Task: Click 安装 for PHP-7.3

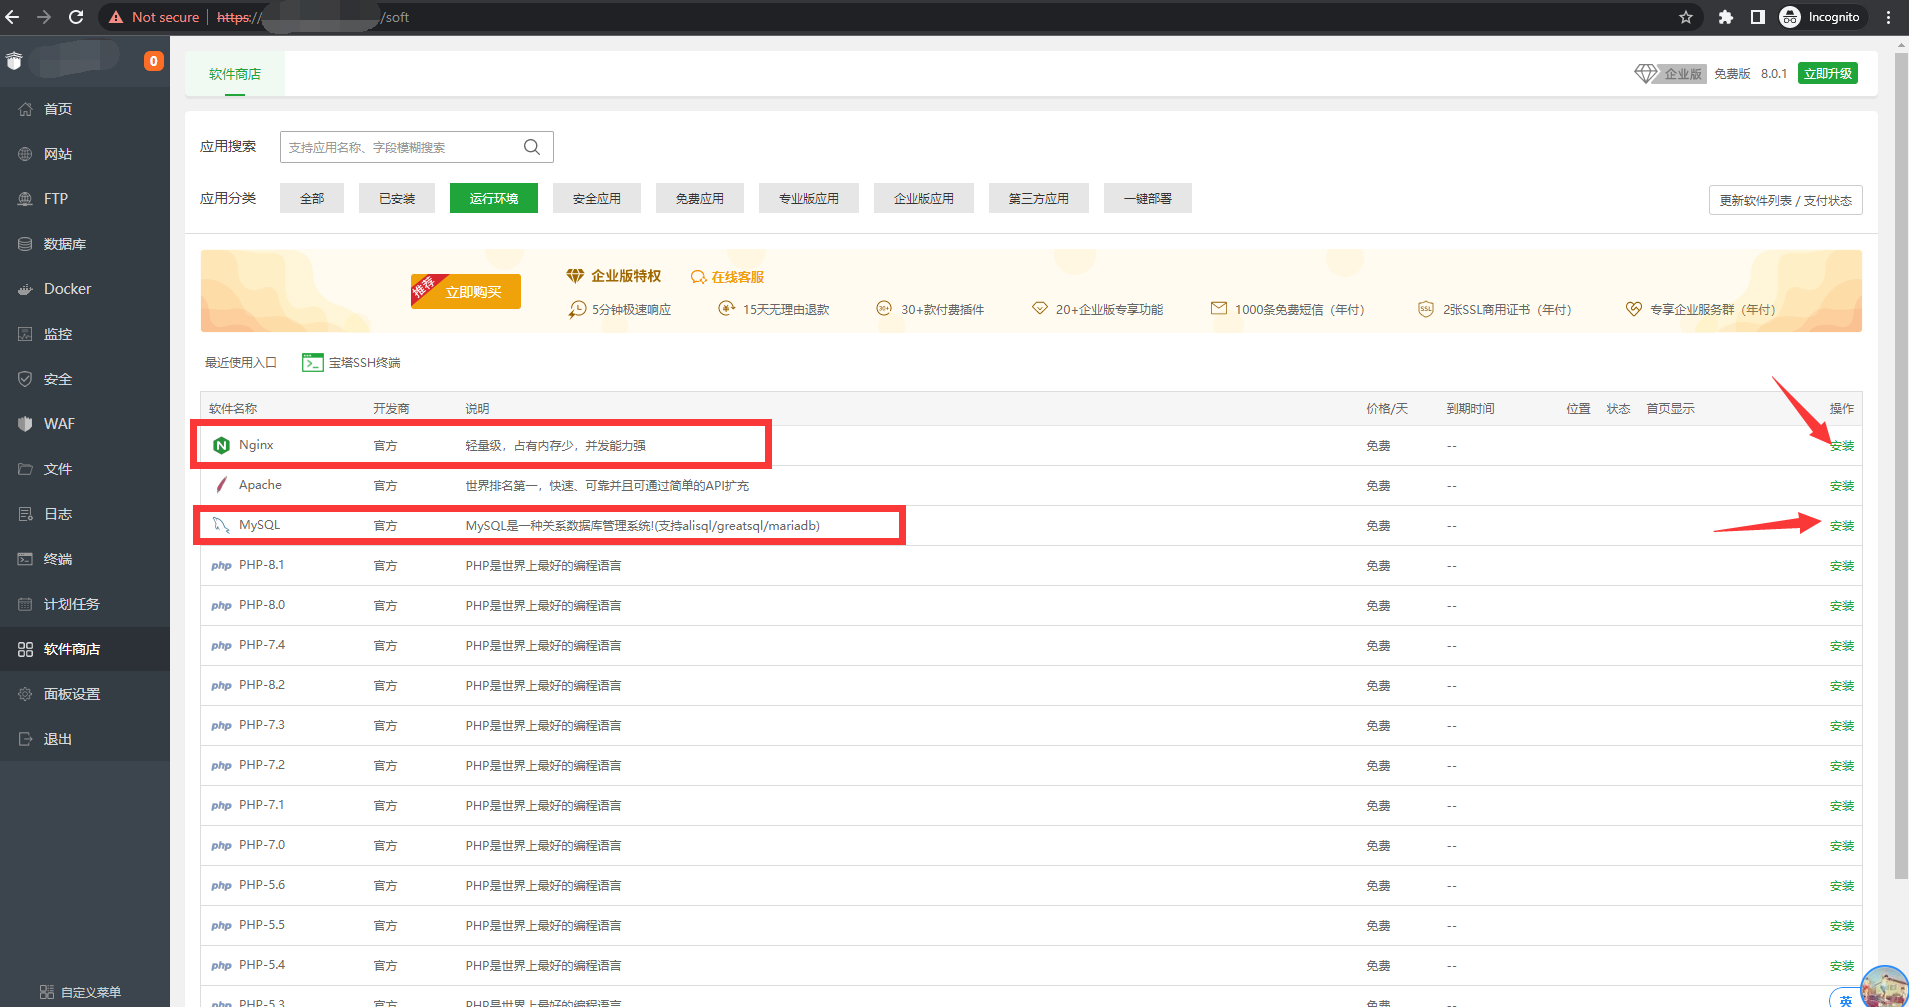Action: 1842,726
